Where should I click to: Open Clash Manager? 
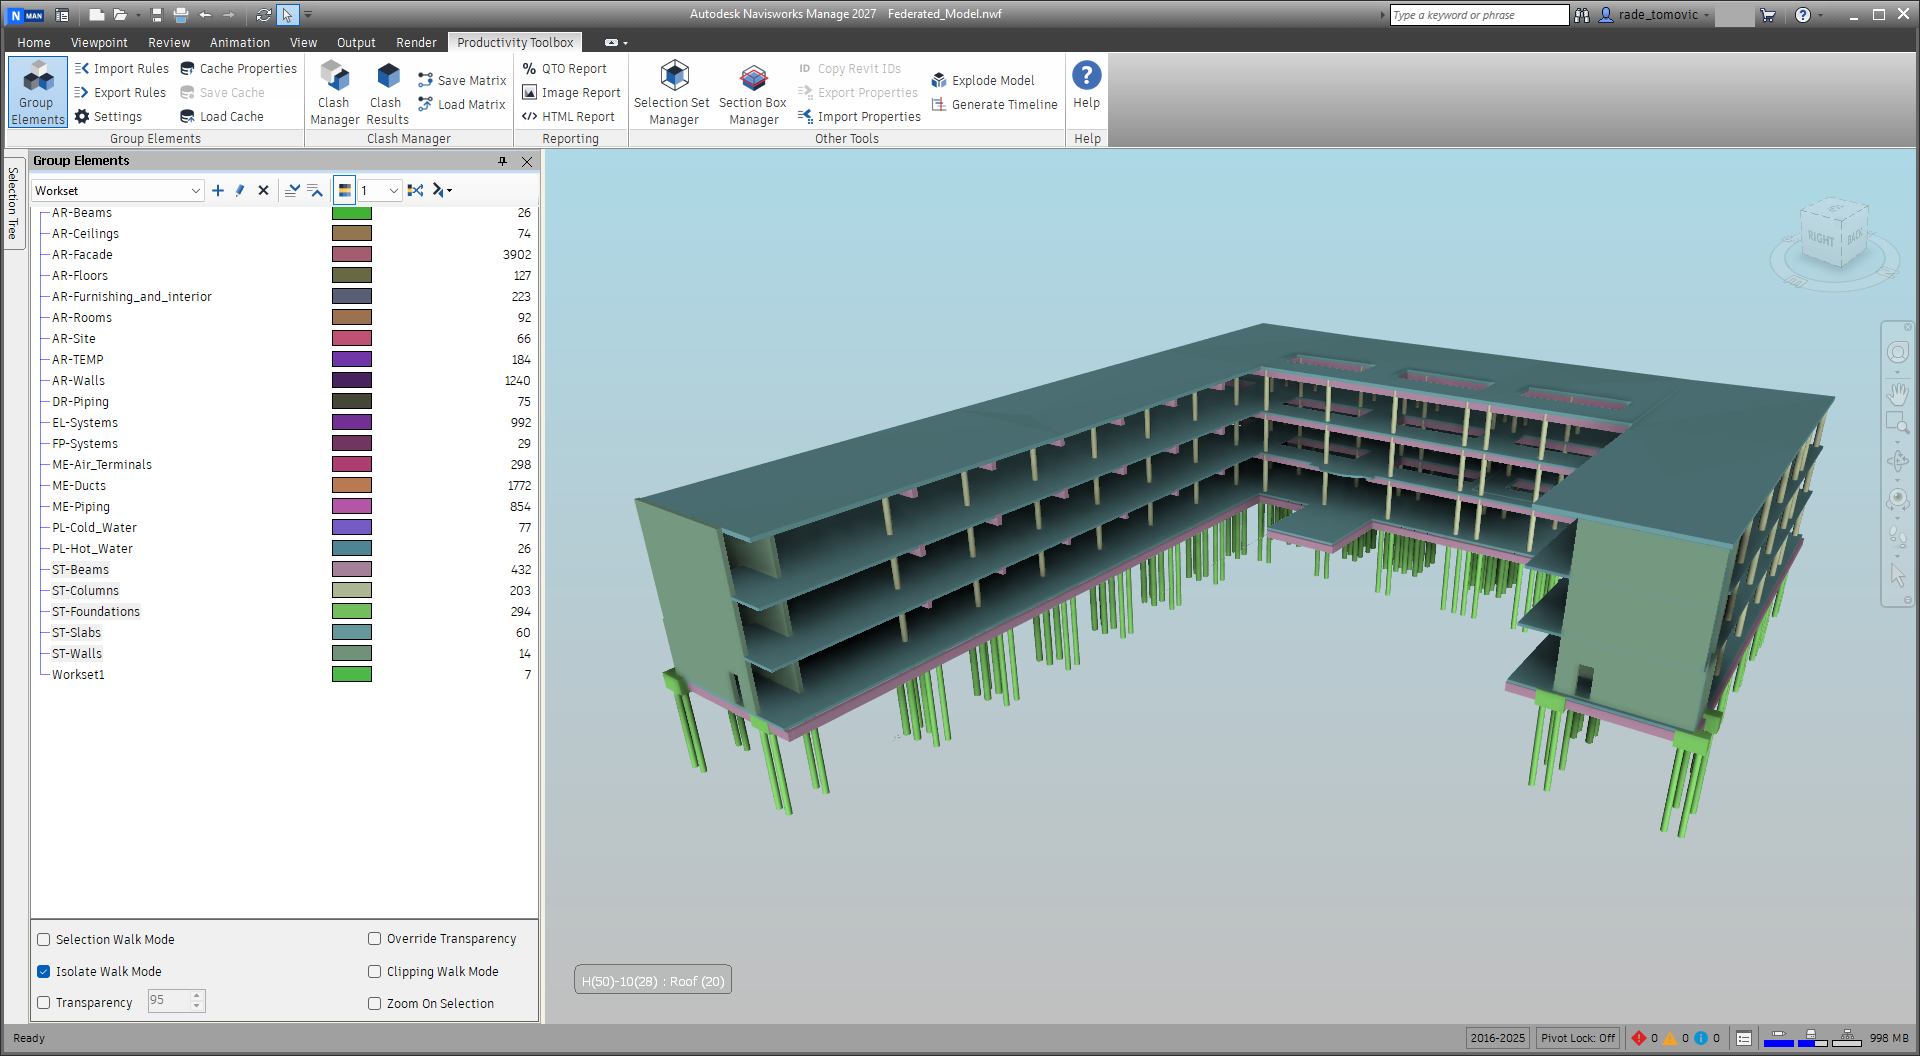pos(334,92)
